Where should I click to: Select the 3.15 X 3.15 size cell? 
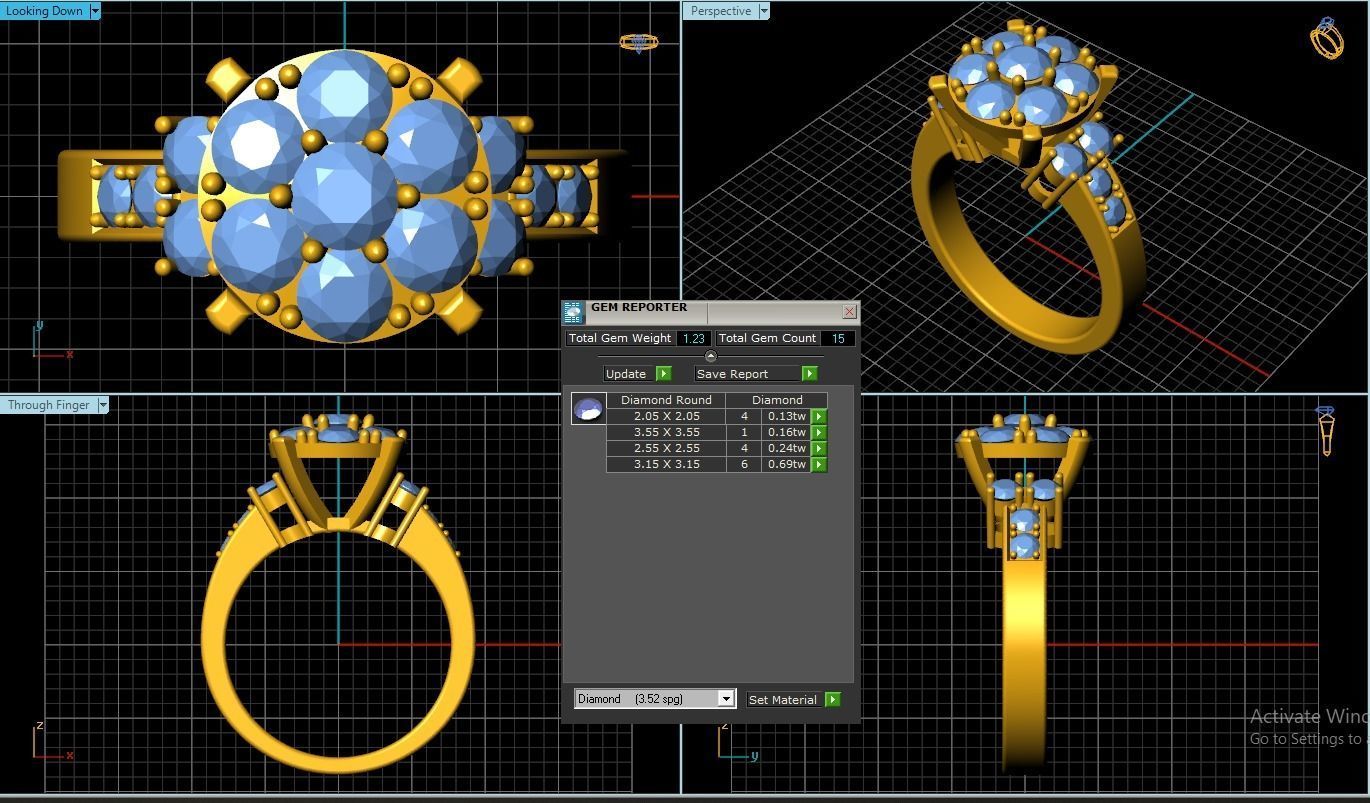point(666,464)
